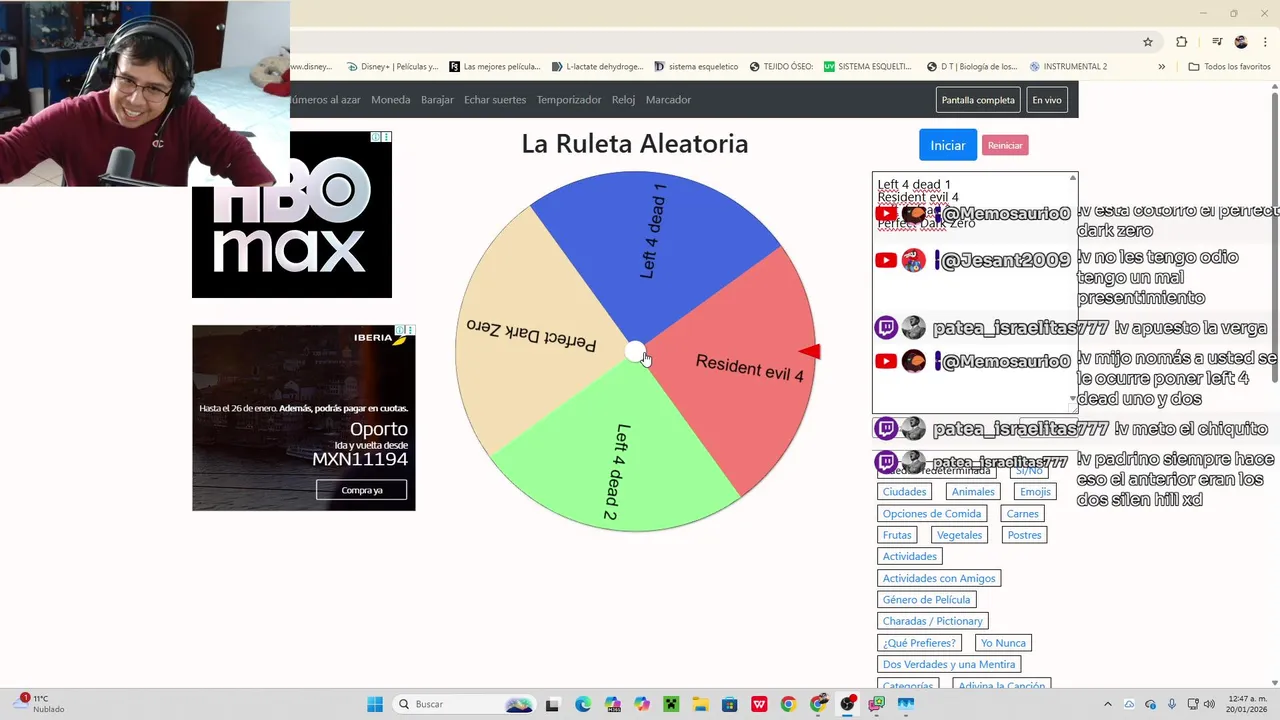Viewport: 1280px width, 720px height.
Task: Open the Chrome three-dot menu
Action: point(1264,42)
